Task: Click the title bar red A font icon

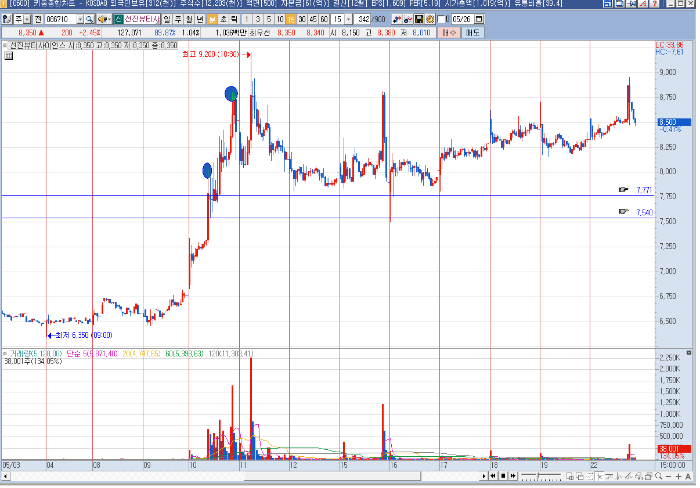Action: [643, 4]
